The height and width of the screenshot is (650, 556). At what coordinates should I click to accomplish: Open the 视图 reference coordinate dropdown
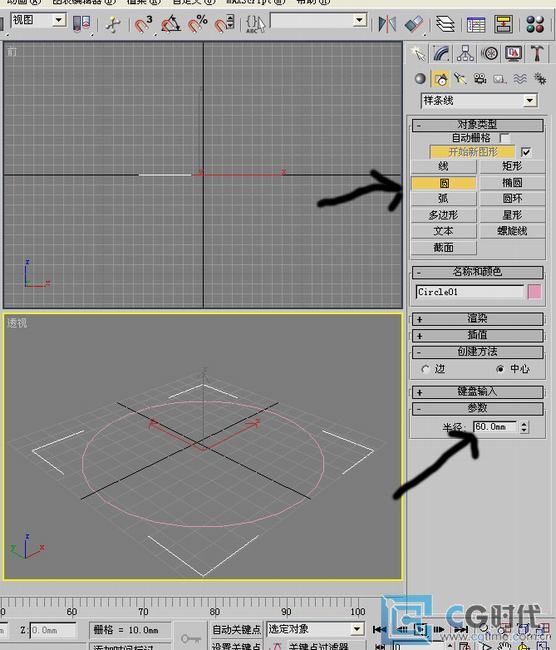59,19
